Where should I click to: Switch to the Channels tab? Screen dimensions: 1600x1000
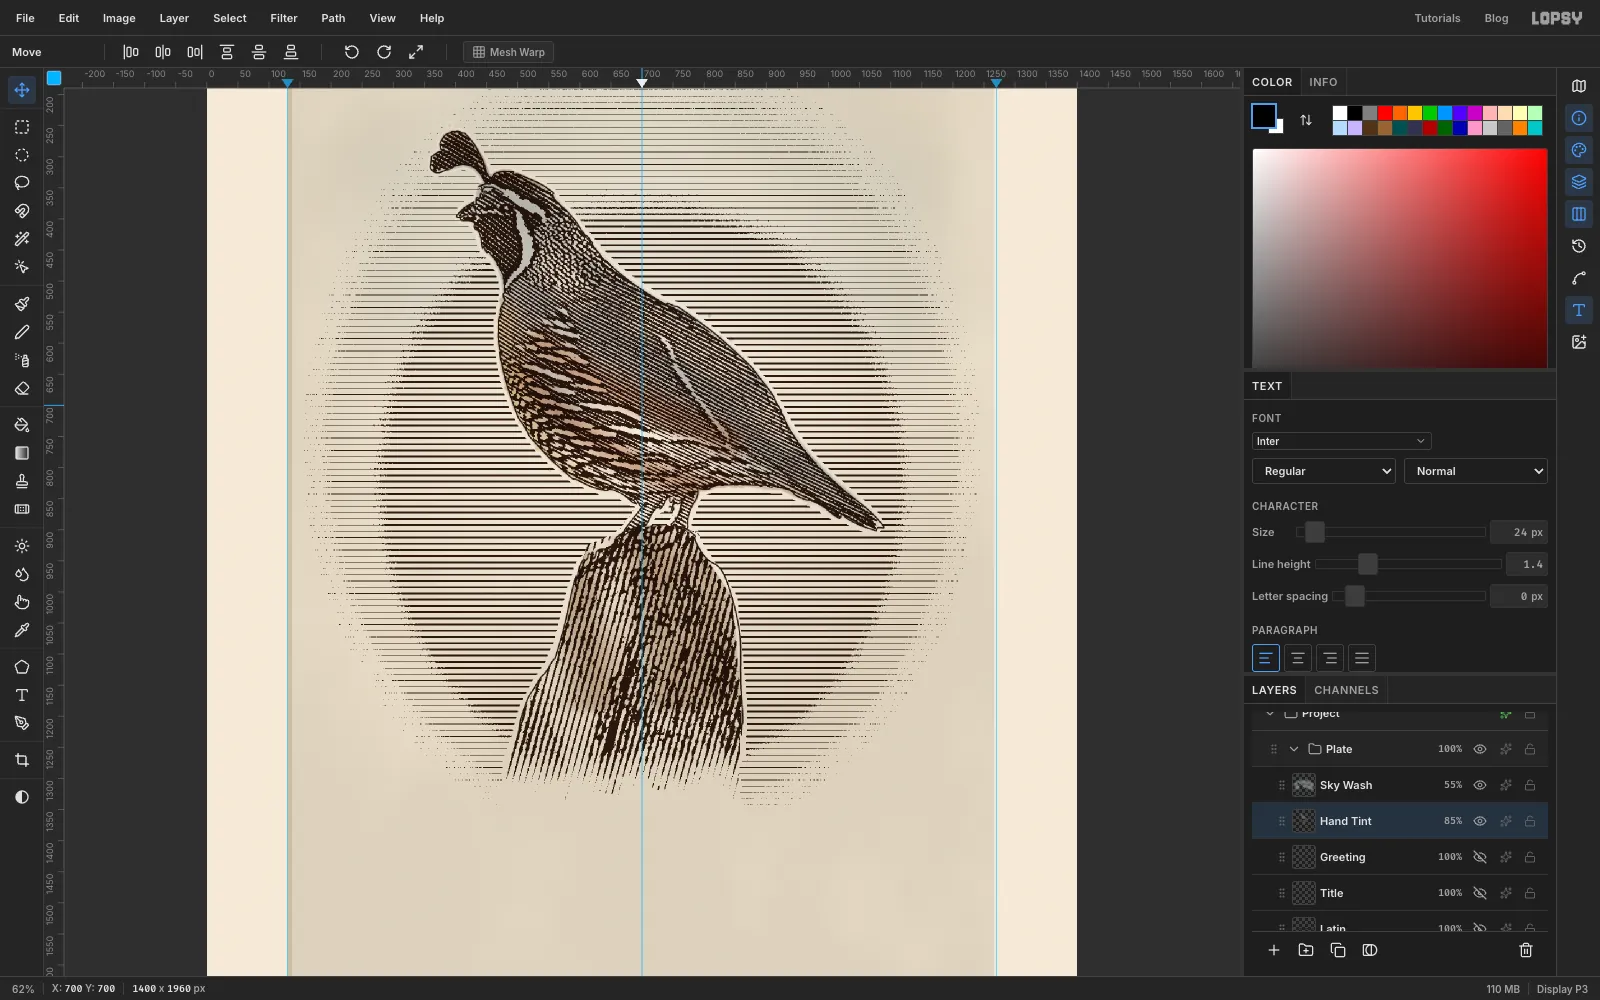[1346, 690]
